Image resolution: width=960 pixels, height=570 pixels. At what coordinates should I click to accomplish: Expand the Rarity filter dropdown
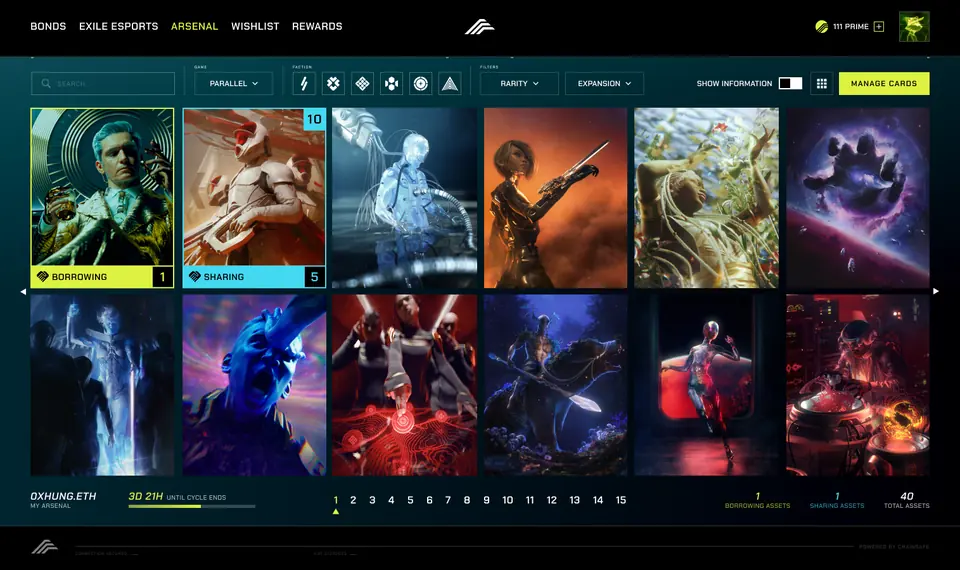[x=519, y=83]
